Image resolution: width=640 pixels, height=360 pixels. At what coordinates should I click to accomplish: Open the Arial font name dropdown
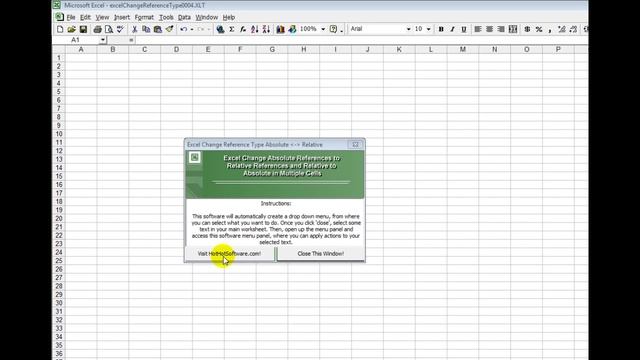(408, 29)
